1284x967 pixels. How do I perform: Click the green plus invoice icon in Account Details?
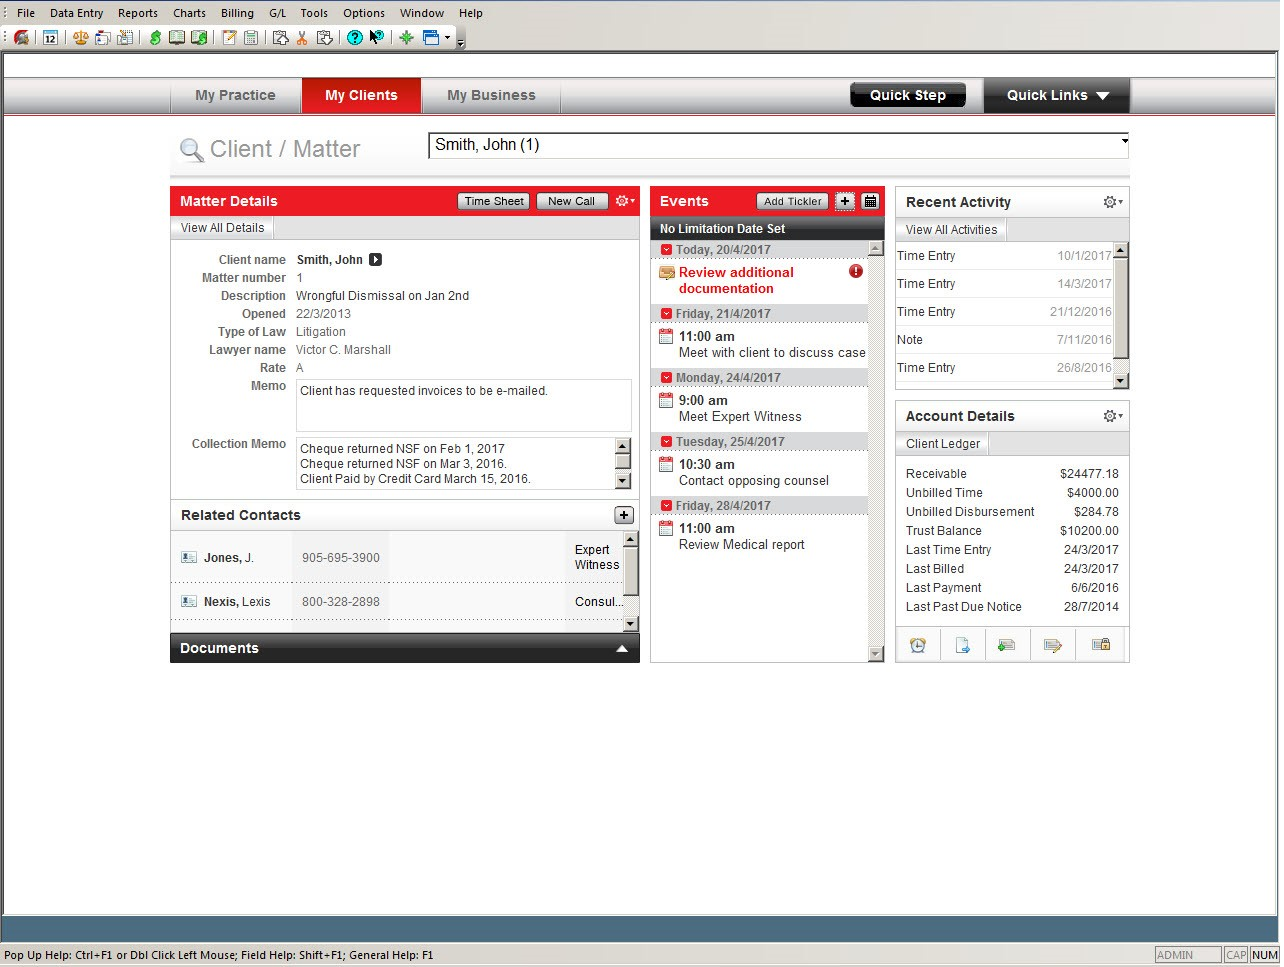point(1007,645)
